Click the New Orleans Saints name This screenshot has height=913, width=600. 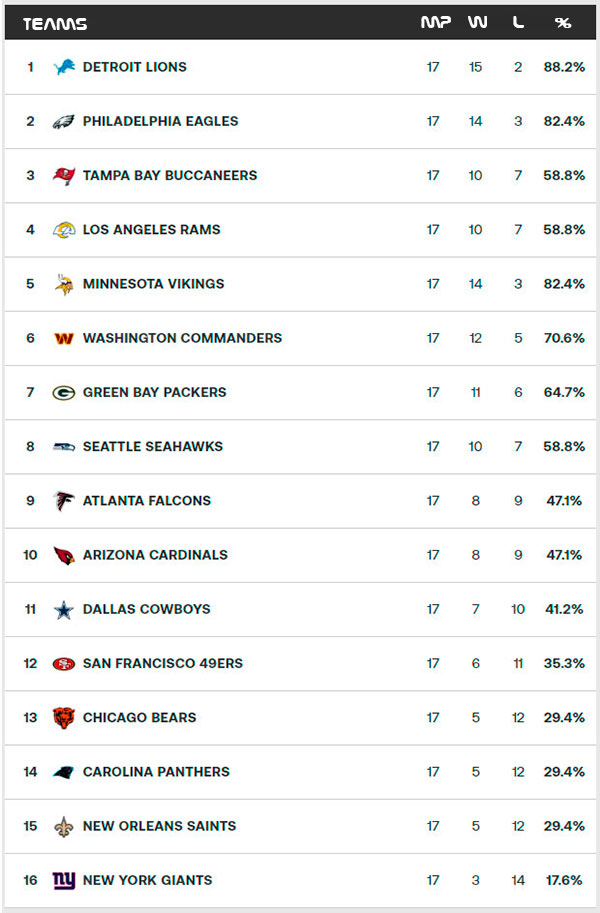click(x=159, y=826)
